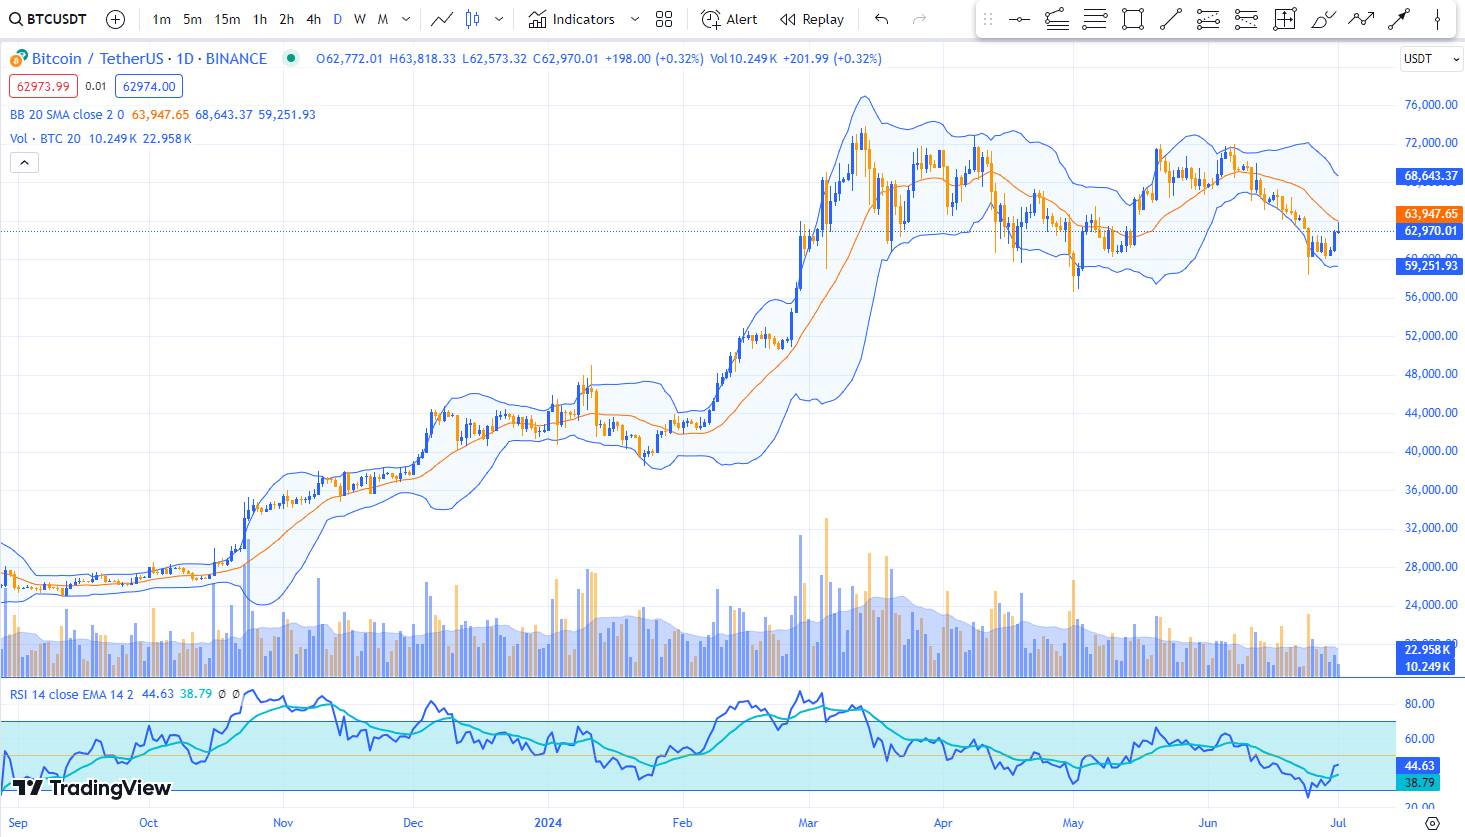Expand the favorite indicators dropdown
Image resolution: width=1465 pixels, height=837 pixels.
635,19
